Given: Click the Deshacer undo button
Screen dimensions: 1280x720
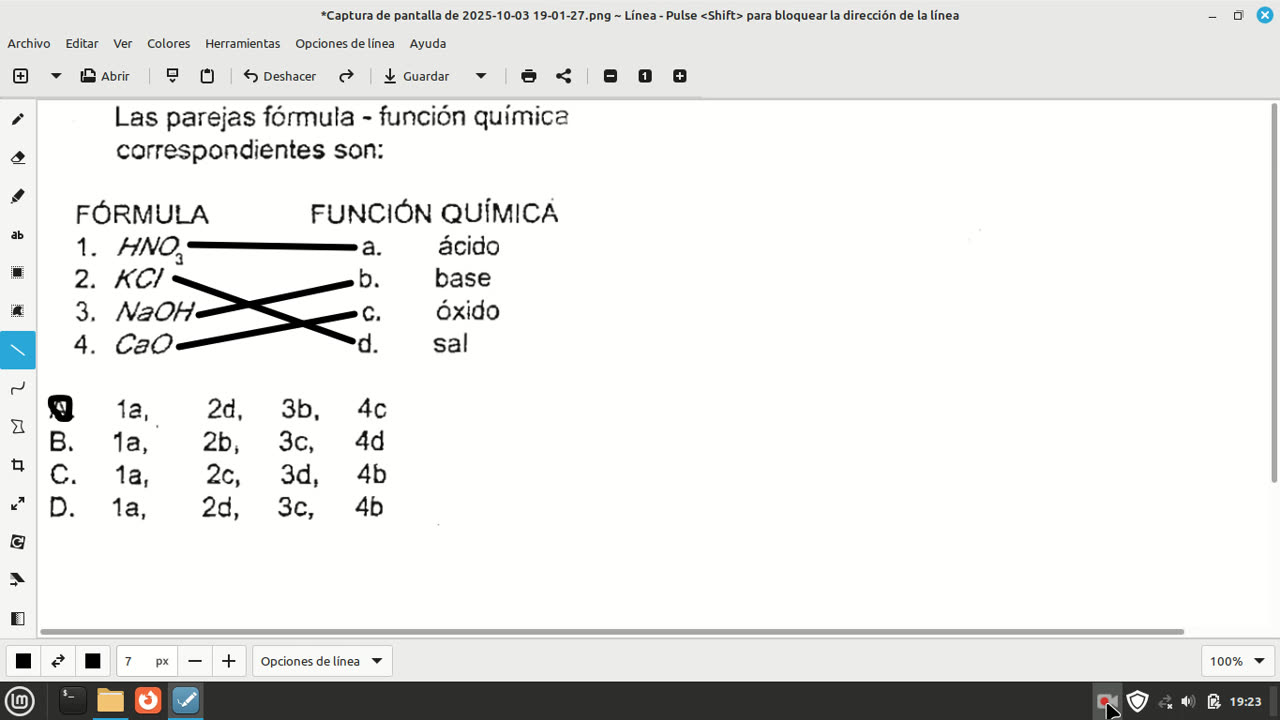Looking at the screenshot, I should (x=280, y=76).
